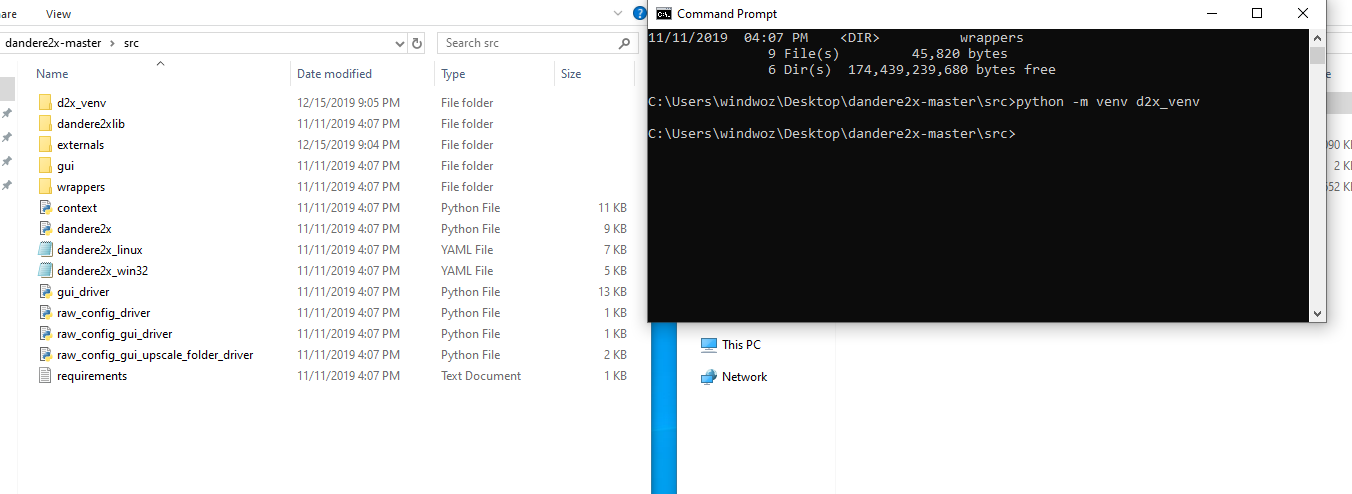Click 'YAML File' type for dandere2x_linux

(x=467, y=250)
